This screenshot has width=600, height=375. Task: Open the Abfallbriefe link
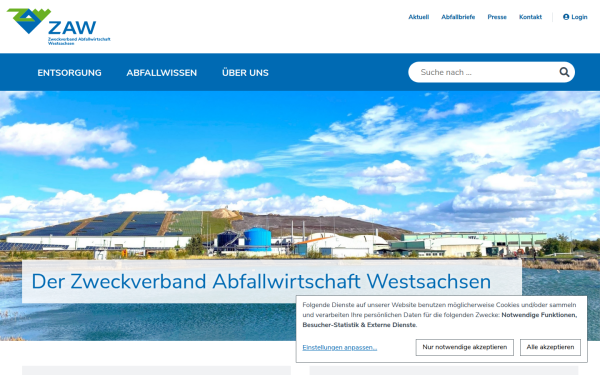[458, 17]
